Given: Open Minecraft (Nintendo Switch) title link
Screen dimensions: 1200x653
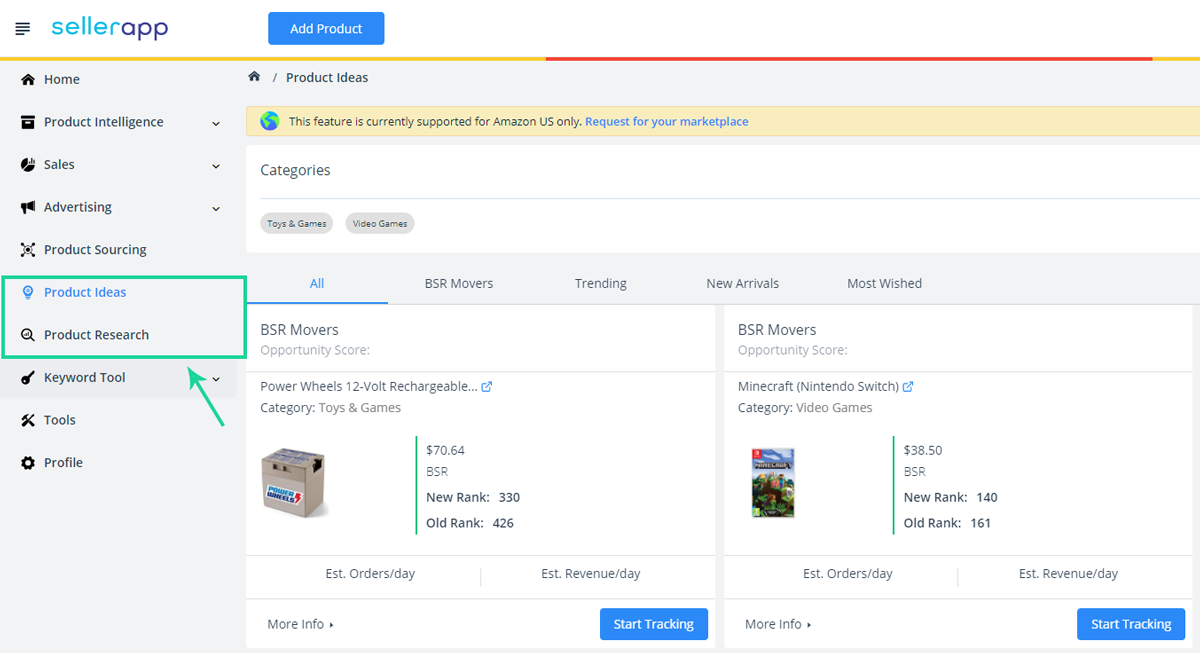Looking at the screenshot, I should (x=818, y=386).
